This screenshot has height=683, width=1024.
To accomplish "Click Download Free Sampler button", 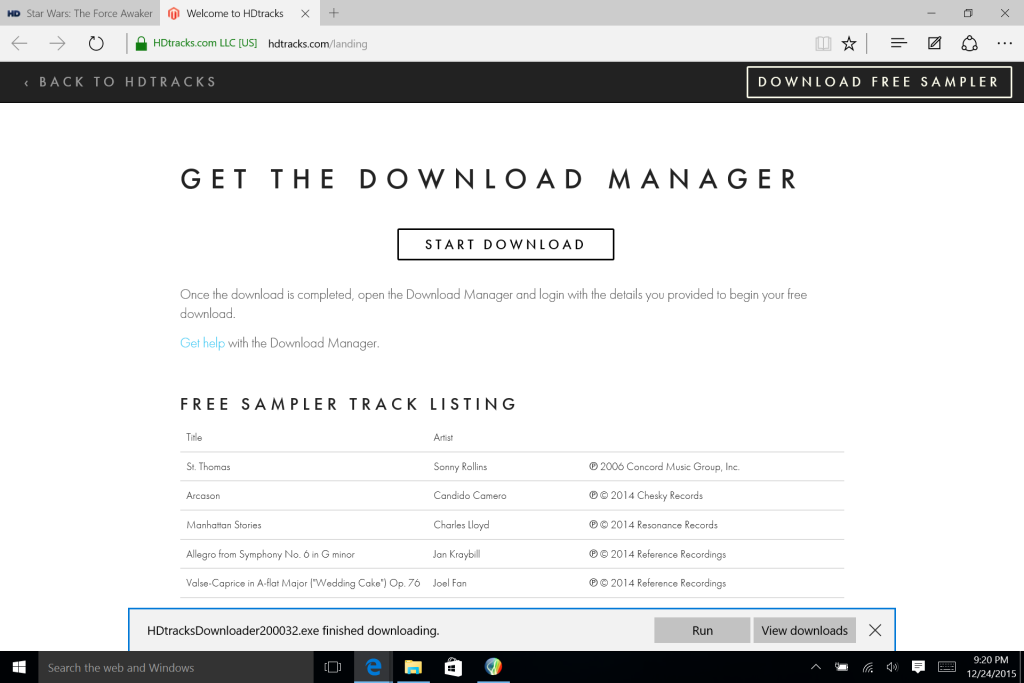I will 879,82.
